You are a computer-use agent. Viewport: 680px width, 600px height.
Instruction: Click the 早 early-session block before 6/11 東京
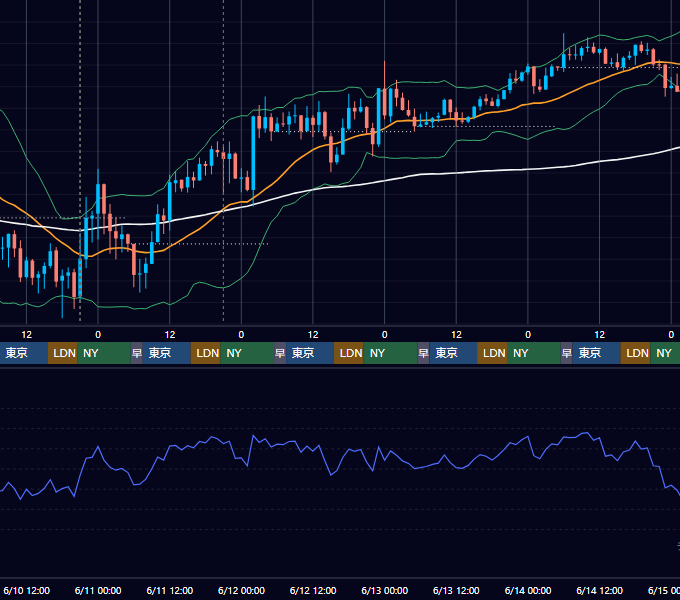(137, 353)
